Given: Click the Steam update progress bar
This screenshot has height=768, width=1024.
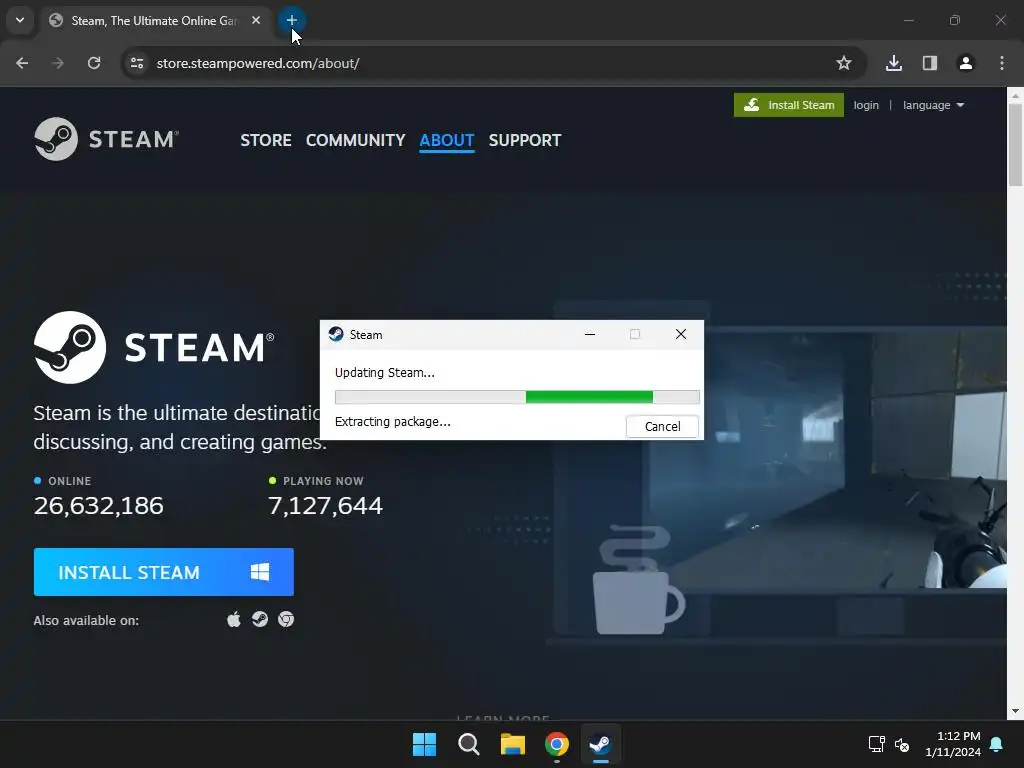Looking at the screenshot, I should [517, 397].
